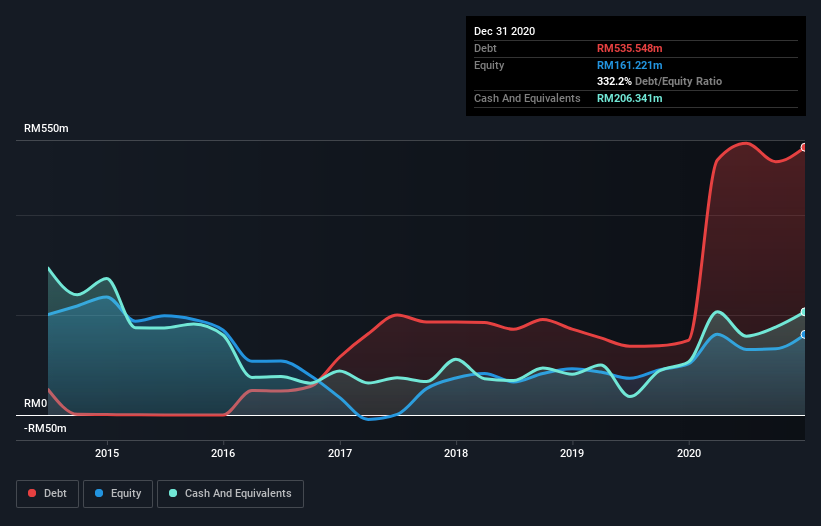Select the 2020 x-axis label

click(689, 453)
